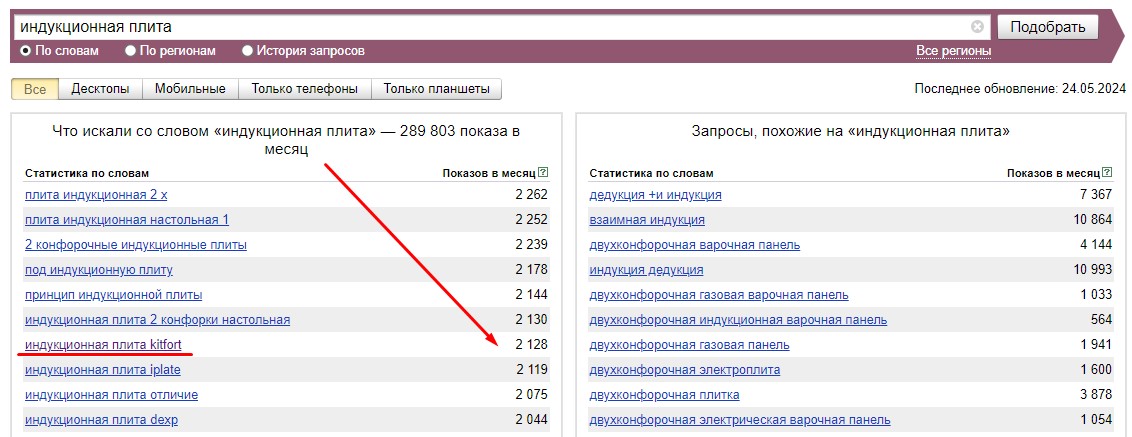This screenshot has height=437, width=1132.
Task: Select the История запросов radio button
Action: point(248,51)
